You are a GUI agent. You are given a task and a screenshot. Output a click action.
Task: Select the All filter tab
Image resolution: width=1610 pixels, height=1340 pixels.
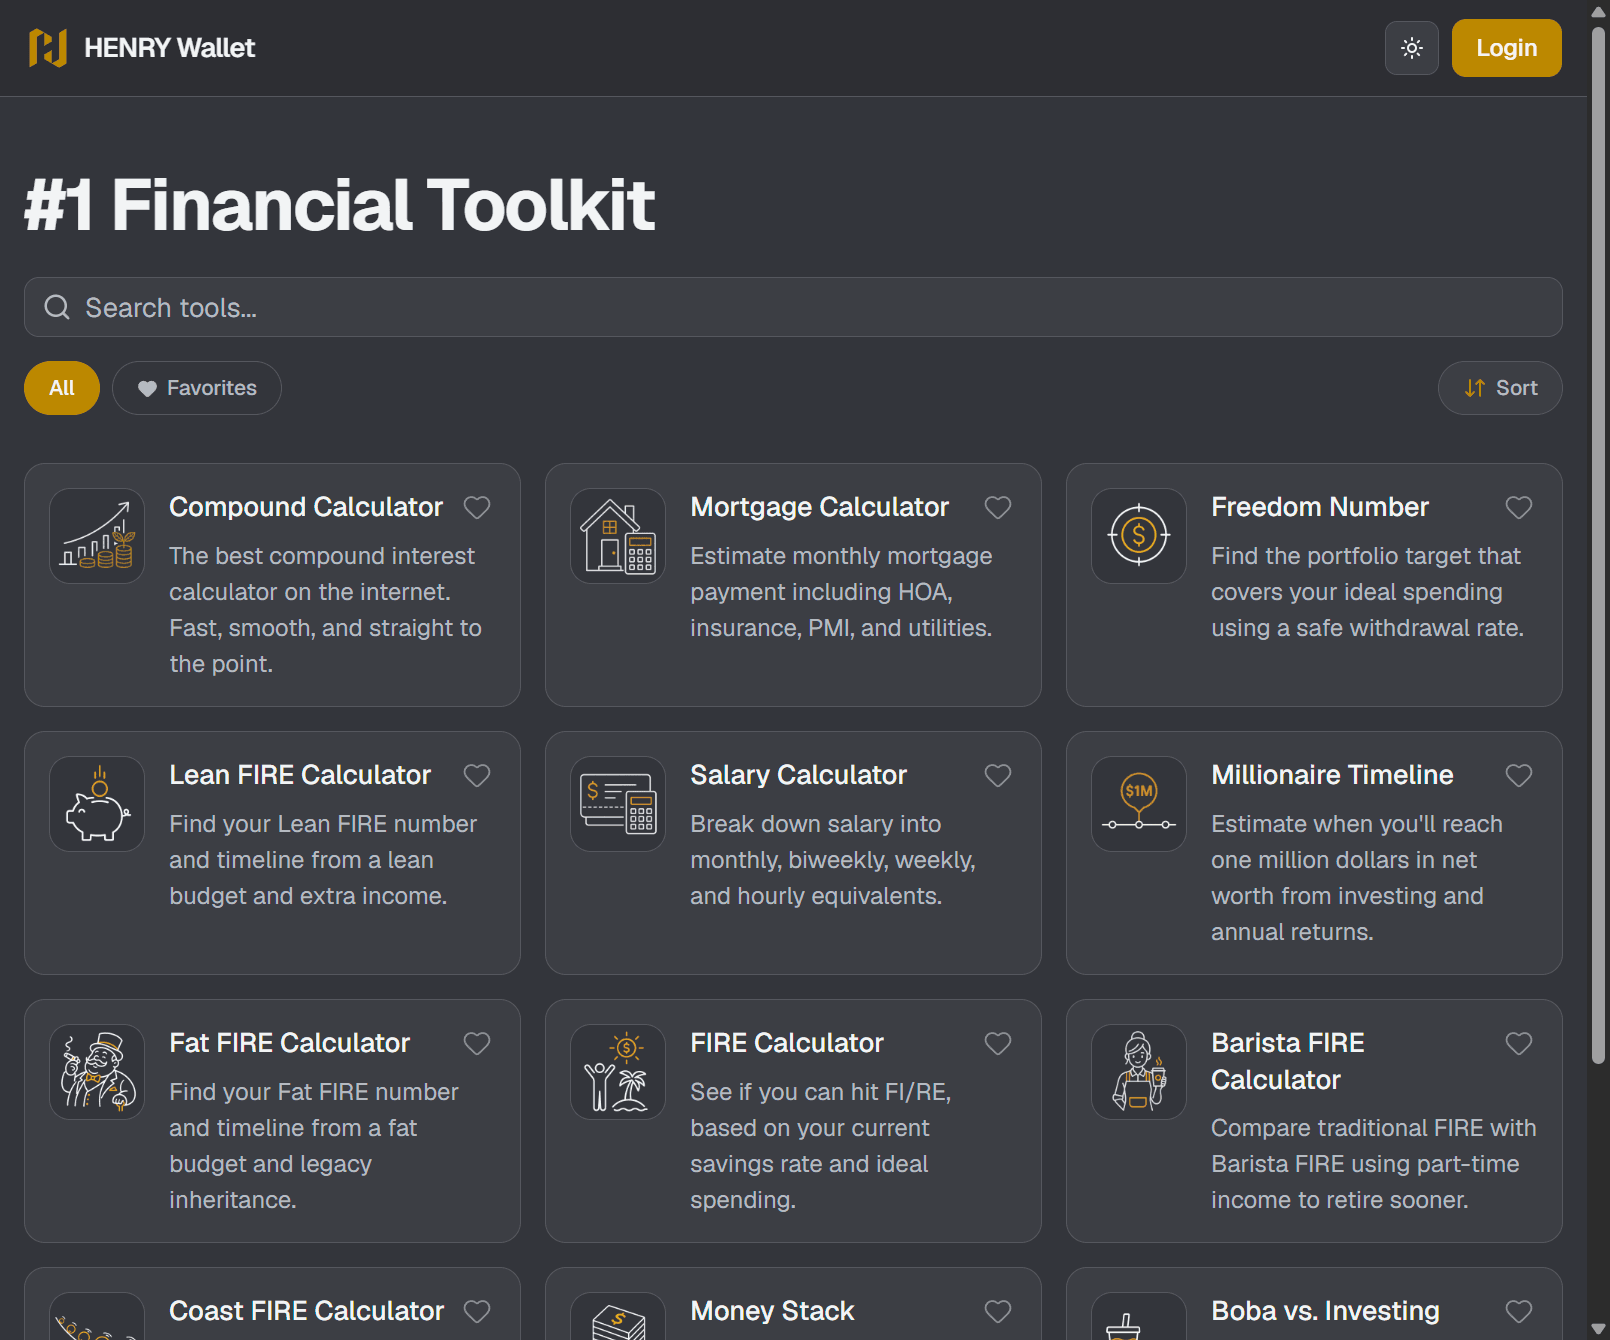coord(62,388)
